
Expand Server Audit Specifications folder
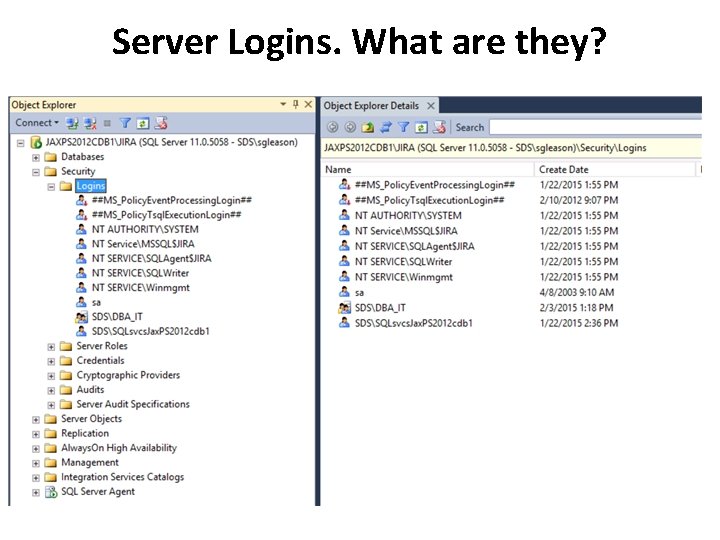[x=51, y=405]
